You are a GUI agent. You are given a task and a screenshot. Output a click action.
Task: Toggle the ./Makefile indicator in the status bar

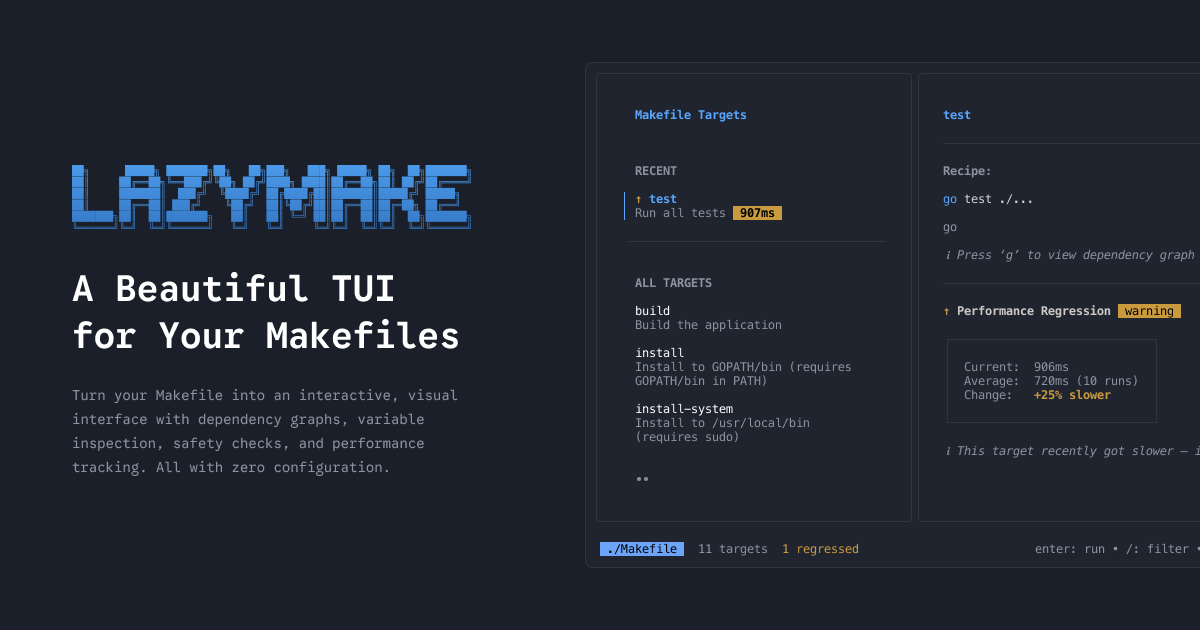641,548
